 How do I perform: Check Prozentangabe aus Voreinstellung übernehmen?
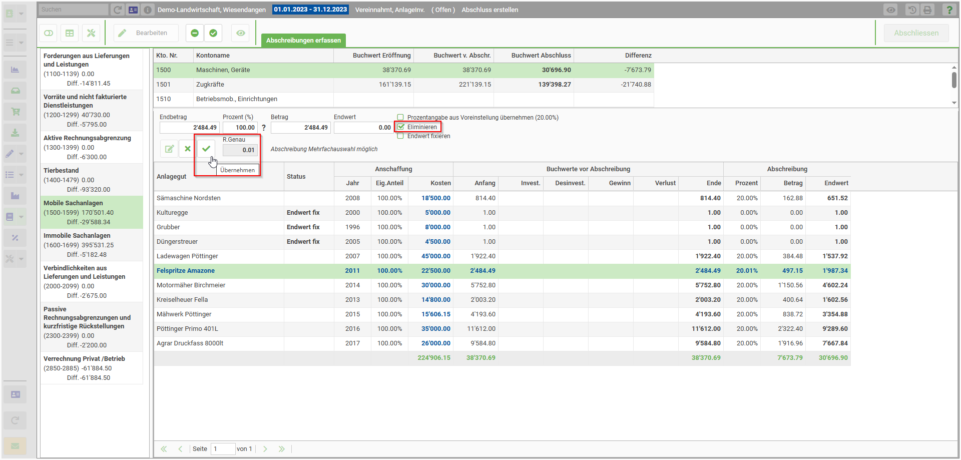point(401,117)
